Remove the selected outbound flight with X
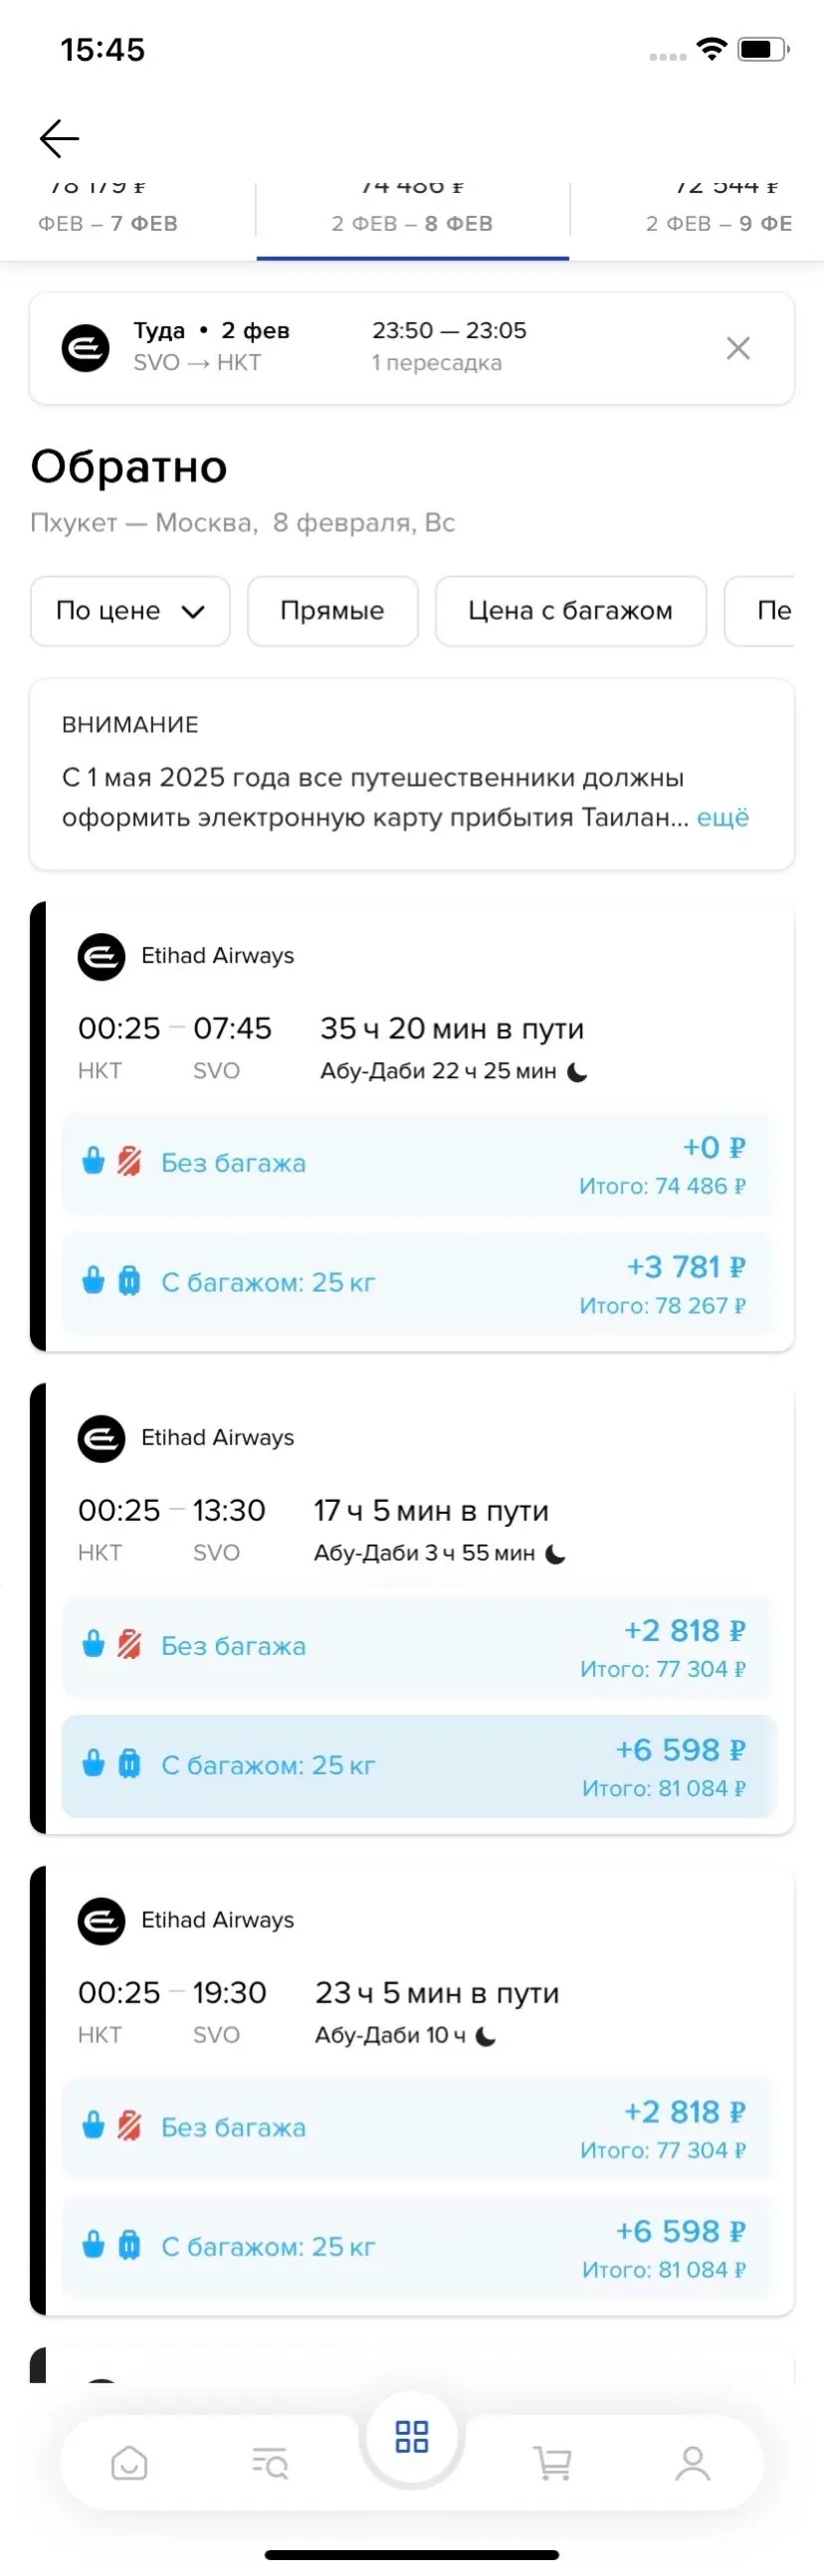The image size is (824, 2576). 738,348
